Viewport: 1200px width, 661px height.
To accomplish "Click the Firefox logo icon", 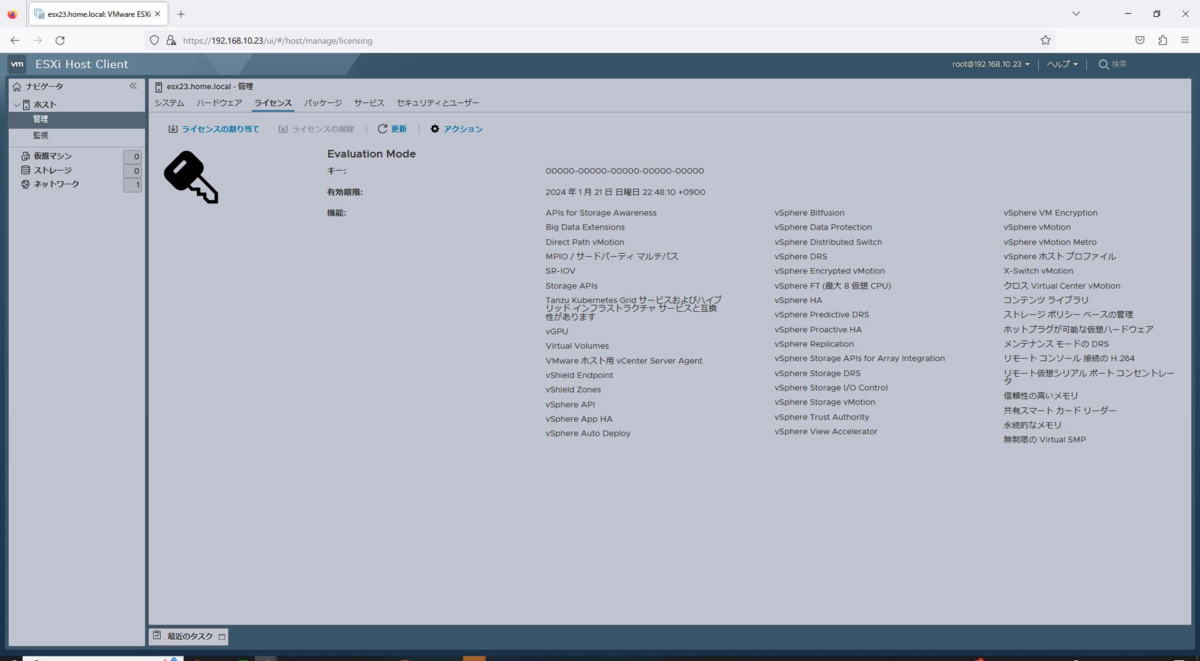I will [x=12, y=14].
